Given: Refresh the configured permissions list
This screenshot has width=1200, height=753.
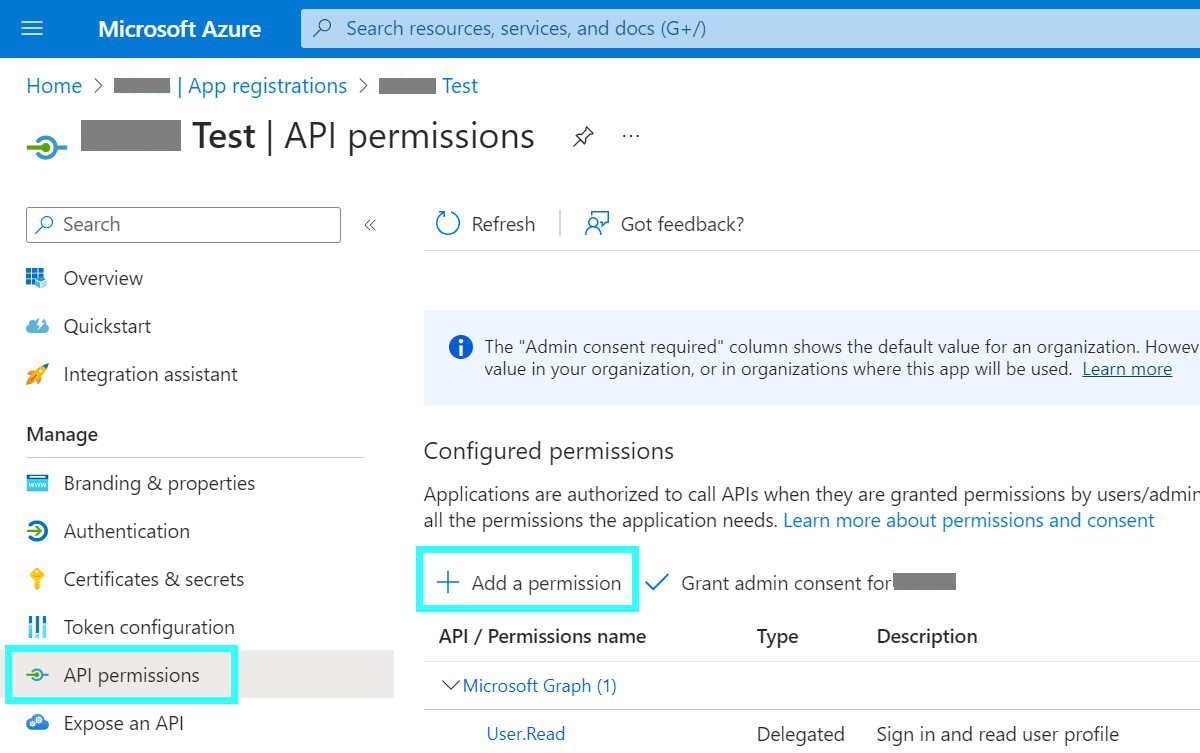Looking at the screenshot, I should [x=486, y=224].
